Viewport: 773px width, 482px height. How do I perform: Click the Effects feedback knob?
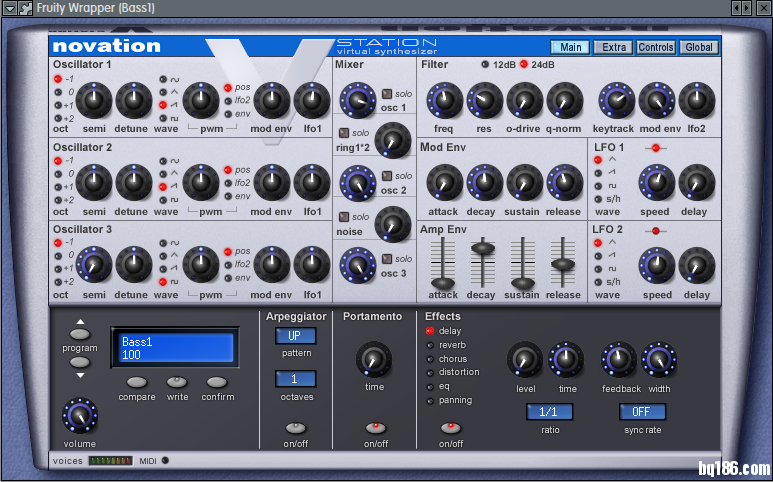coord(619,360)
